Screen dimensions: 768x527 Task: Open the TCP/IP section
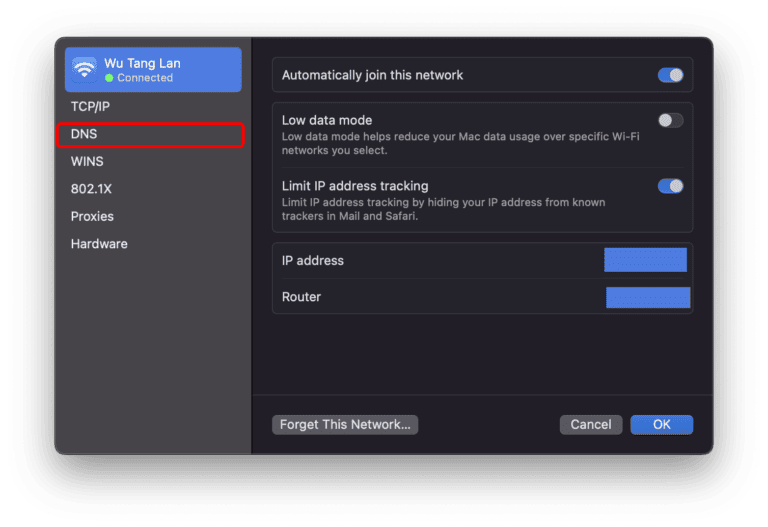(90, 106)
